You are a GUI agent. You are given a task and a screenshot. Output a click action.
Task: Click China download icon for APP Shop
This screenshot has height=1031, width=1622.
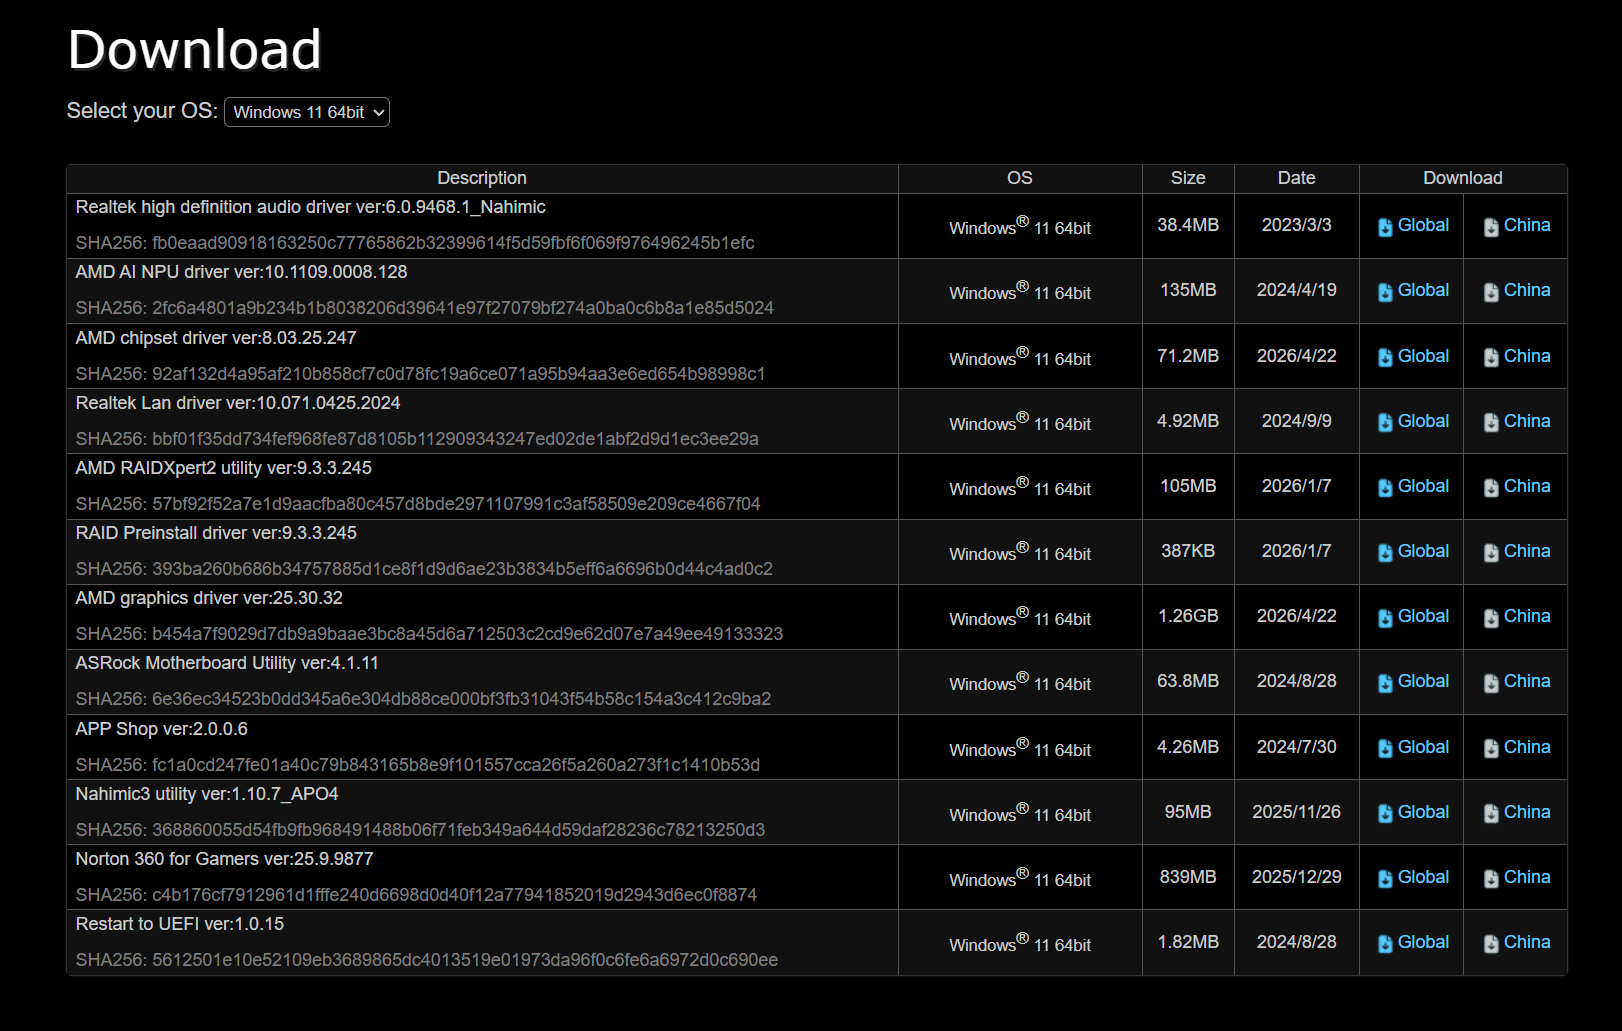coord(1491,748)
